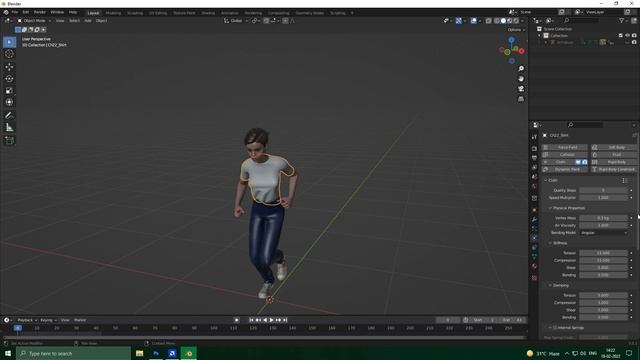The image size is (640, 360).
Task: Collapse the Stiffness subpanel
Action: click(550, 243)
